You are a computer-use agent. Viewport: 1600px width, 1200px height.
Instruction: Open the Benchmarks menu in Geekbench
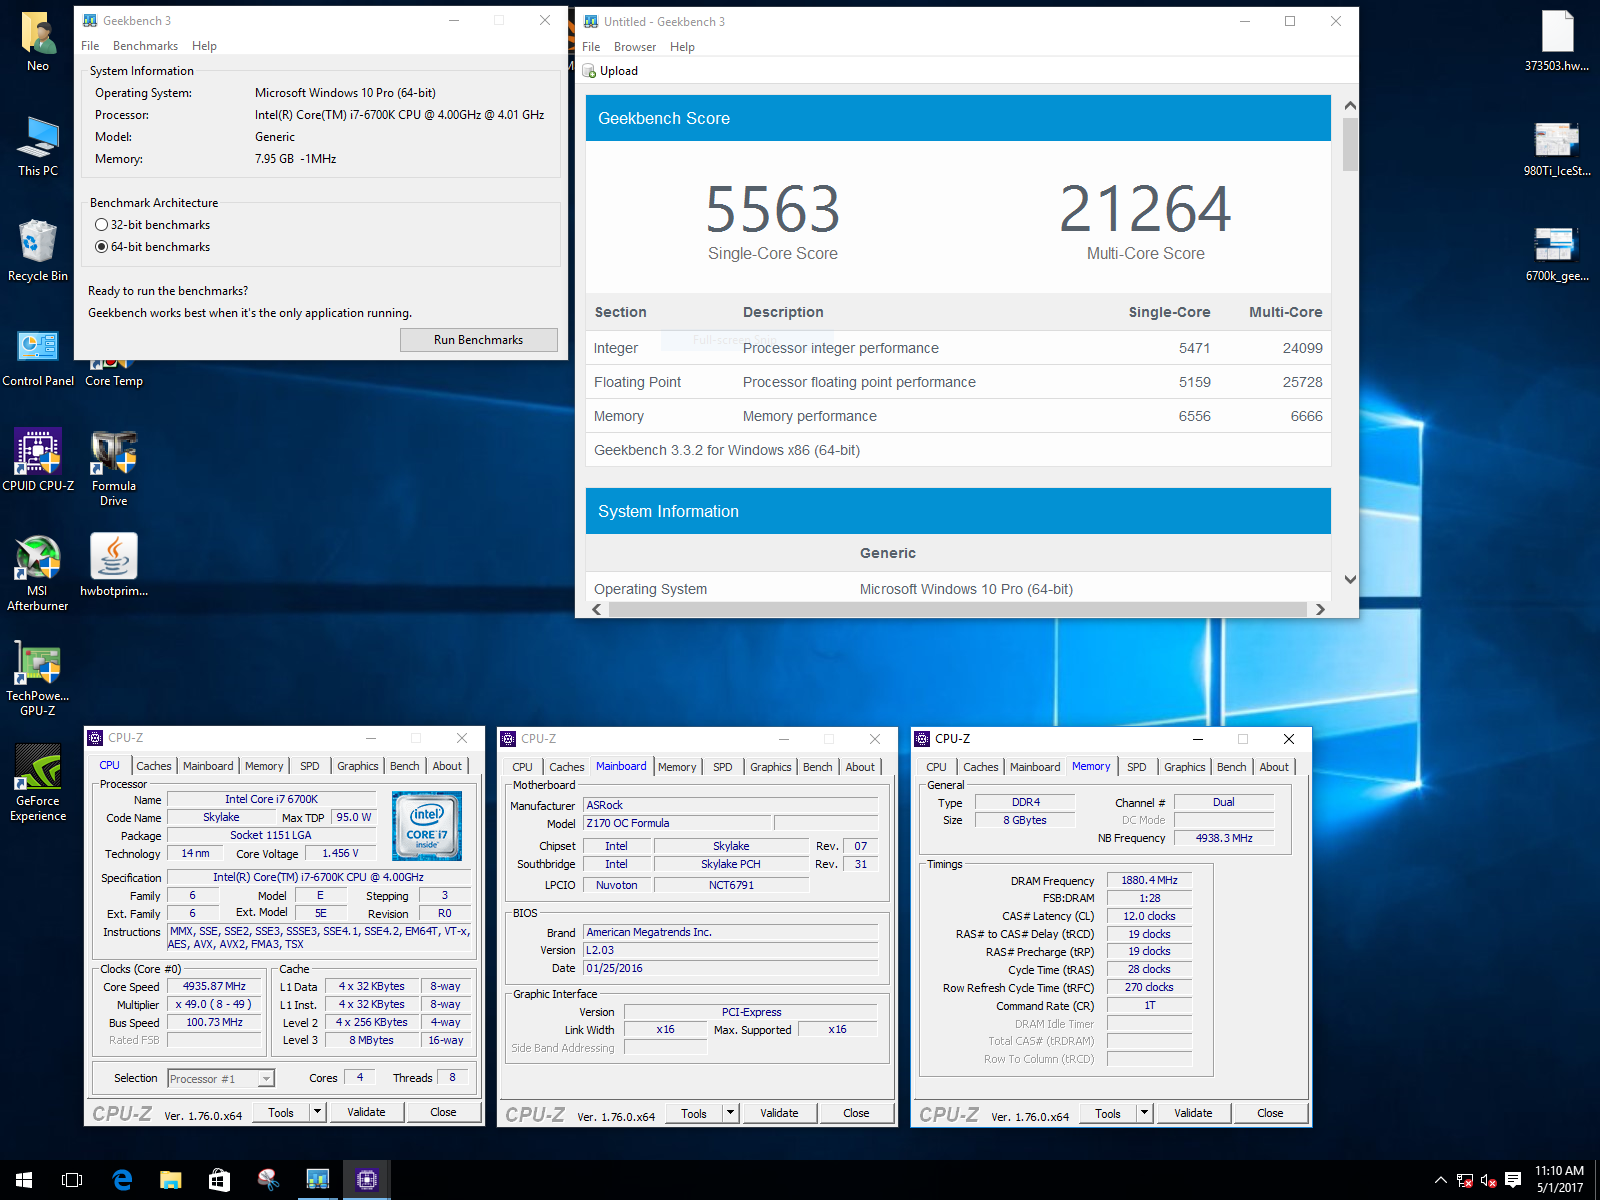pos(145,46)
